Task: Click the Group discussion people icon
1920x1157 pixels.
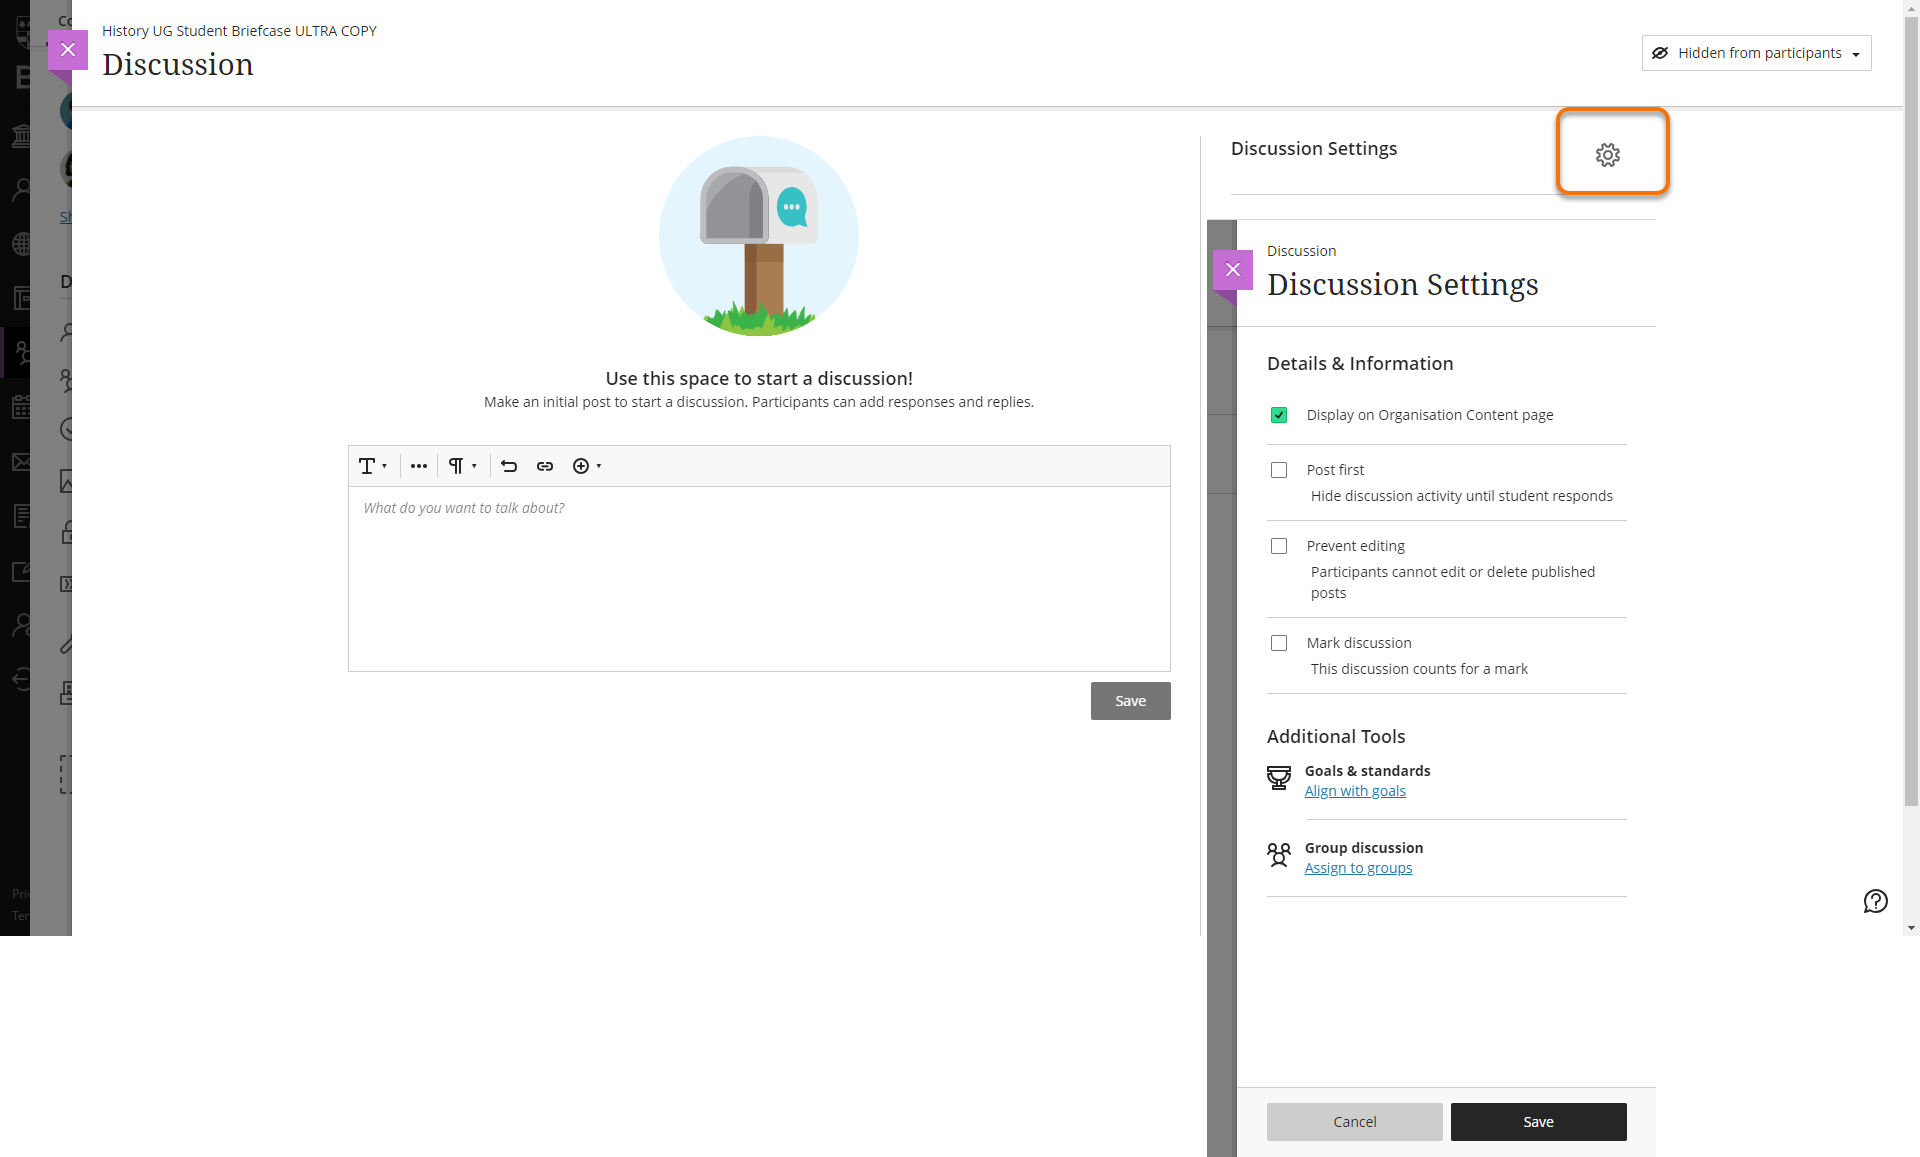Action: tap(1278, 855)
